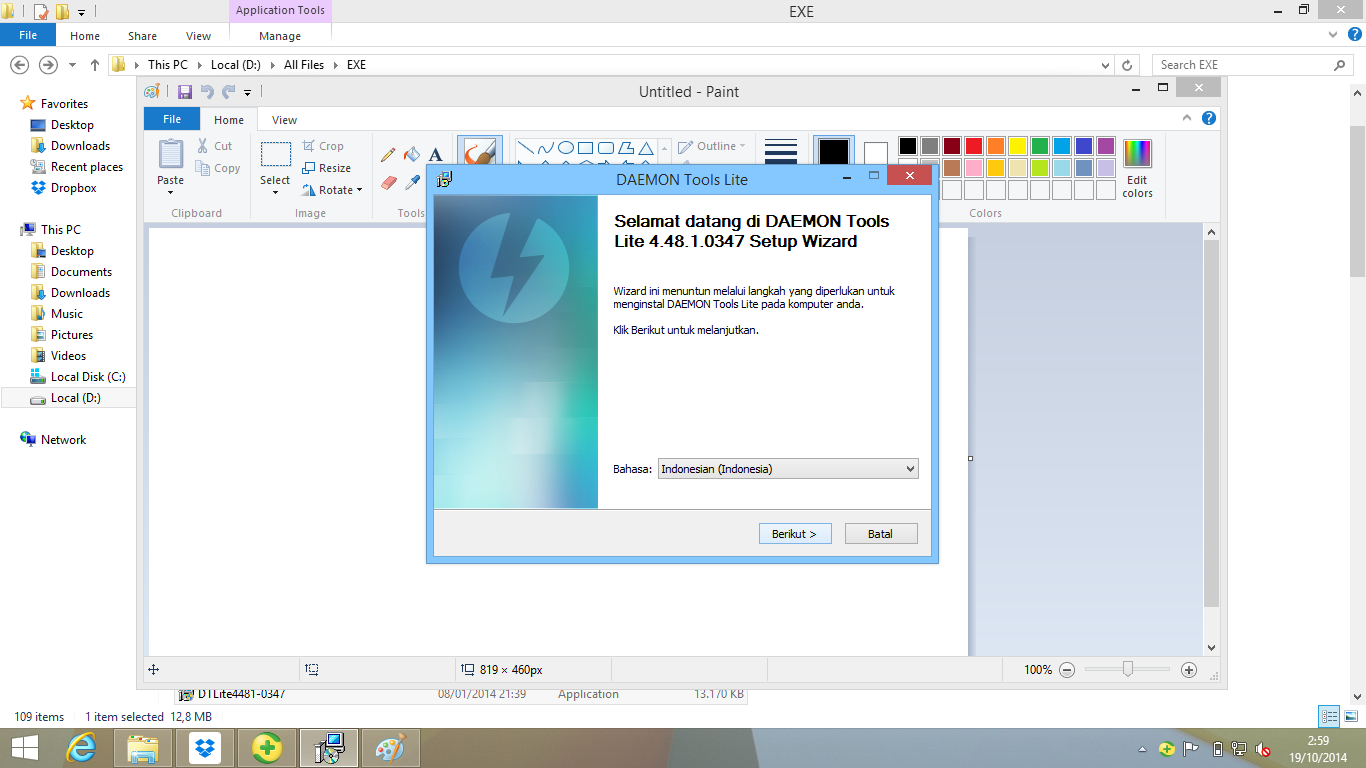
Task: Select the Text tool in Paint
Action: coord(436,155)
